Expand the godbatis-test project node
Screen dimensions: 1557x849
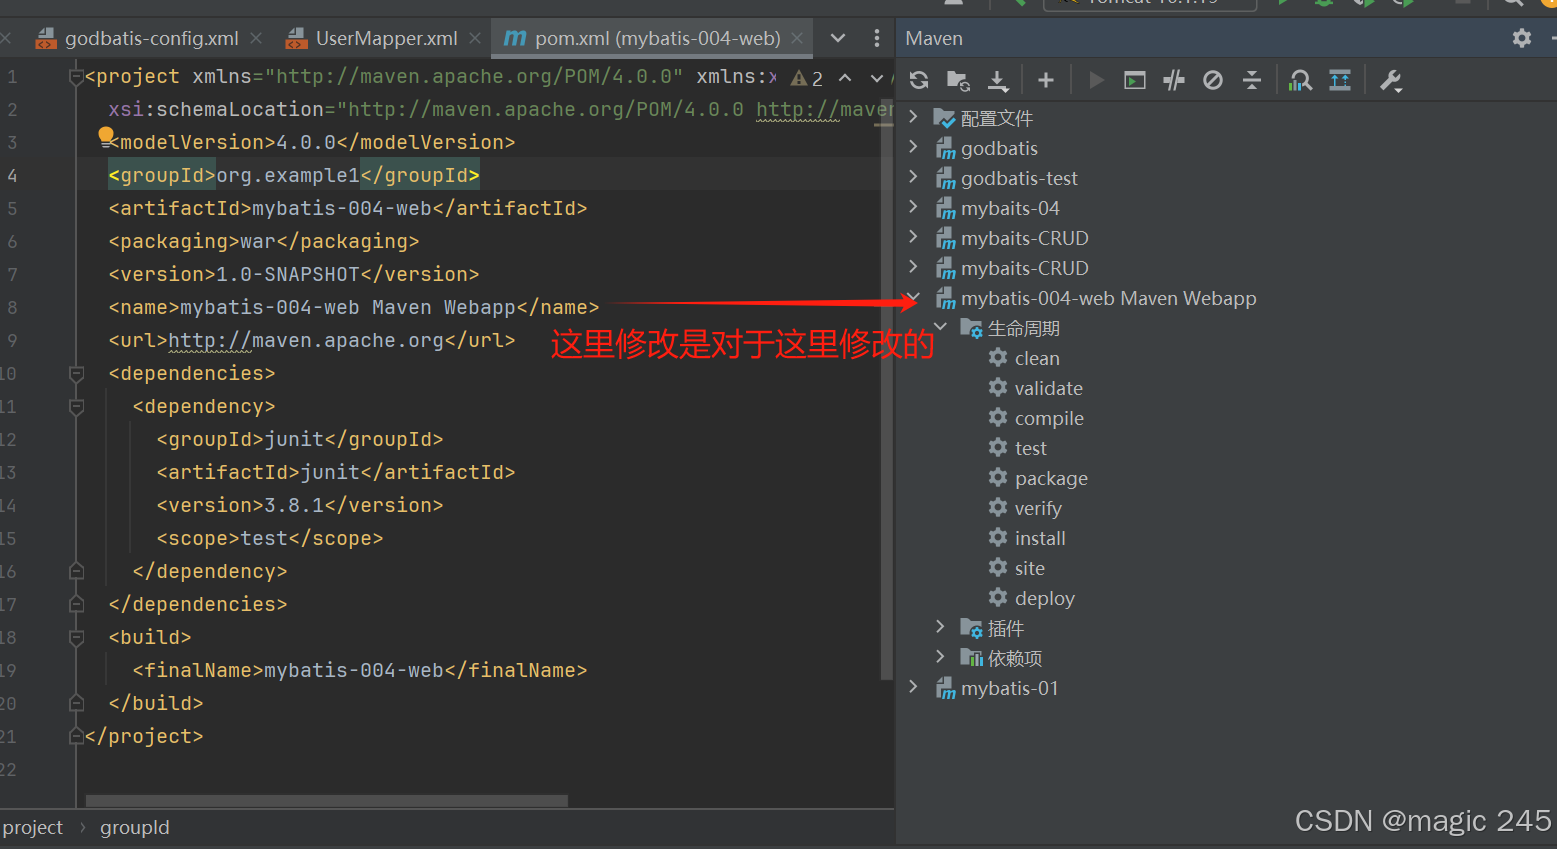pyautogui.click(x=913, y=177)
